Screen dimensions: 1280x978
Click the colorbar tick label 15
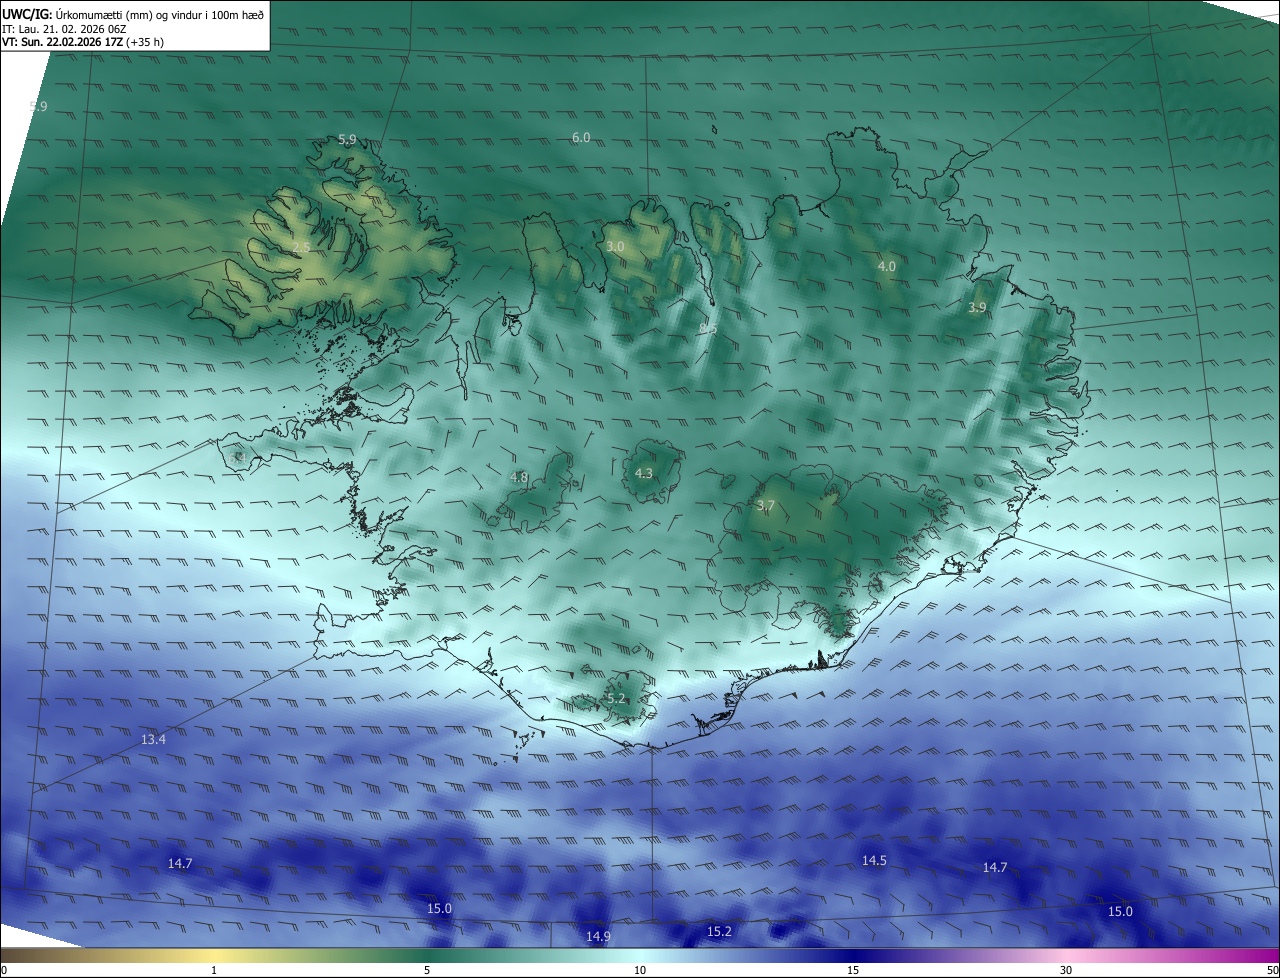tap(853, 970)
